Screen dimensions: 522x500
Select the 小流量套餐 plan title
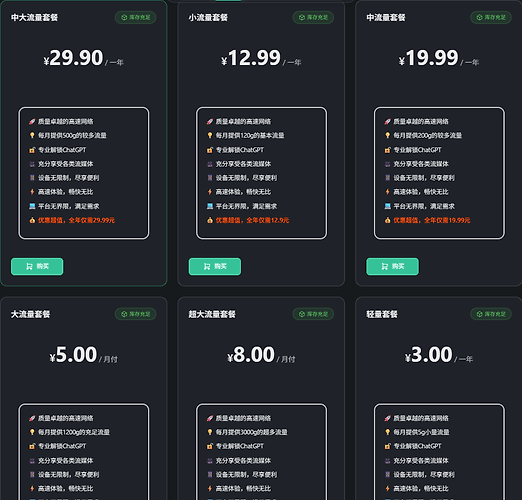[x=208, y=17]
